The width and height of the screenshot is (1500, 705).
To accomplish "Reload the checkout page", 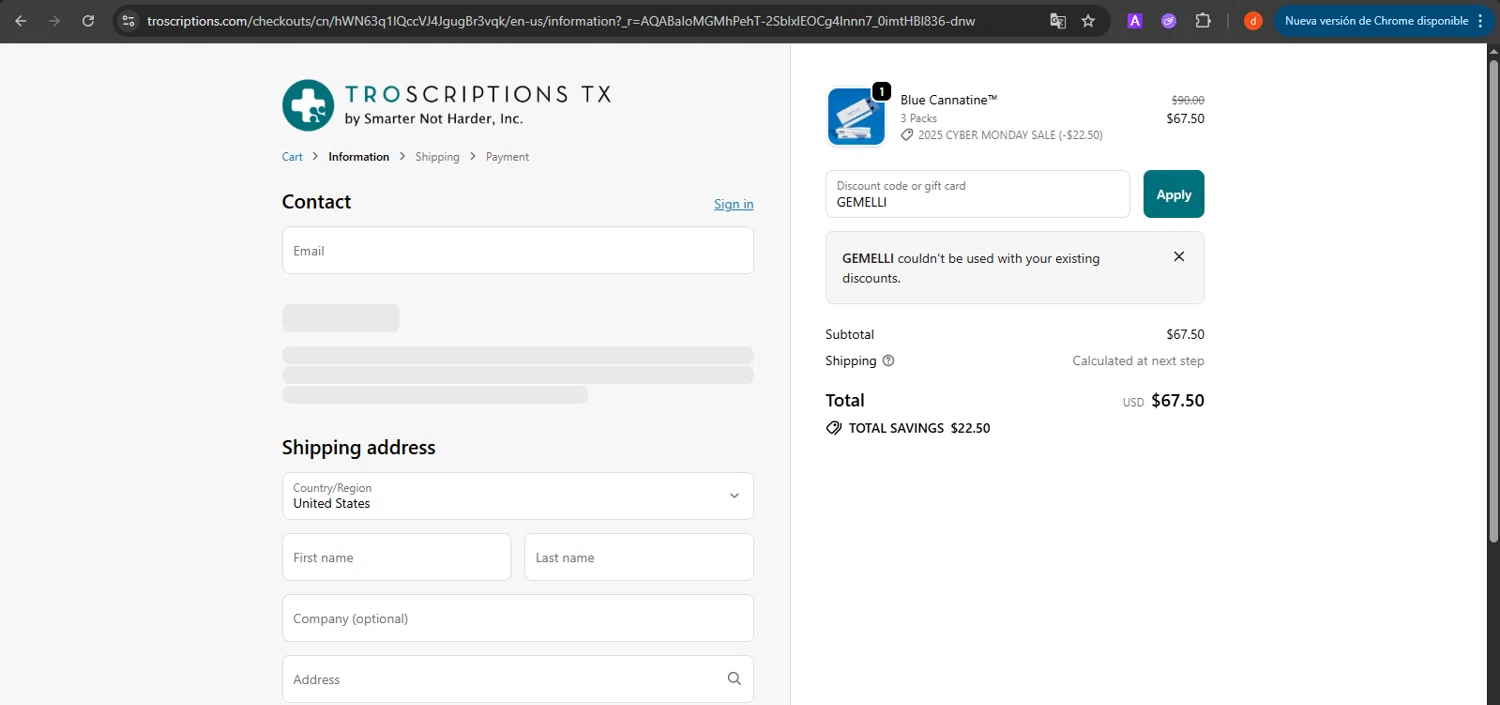I will click(x=88, y=20).
